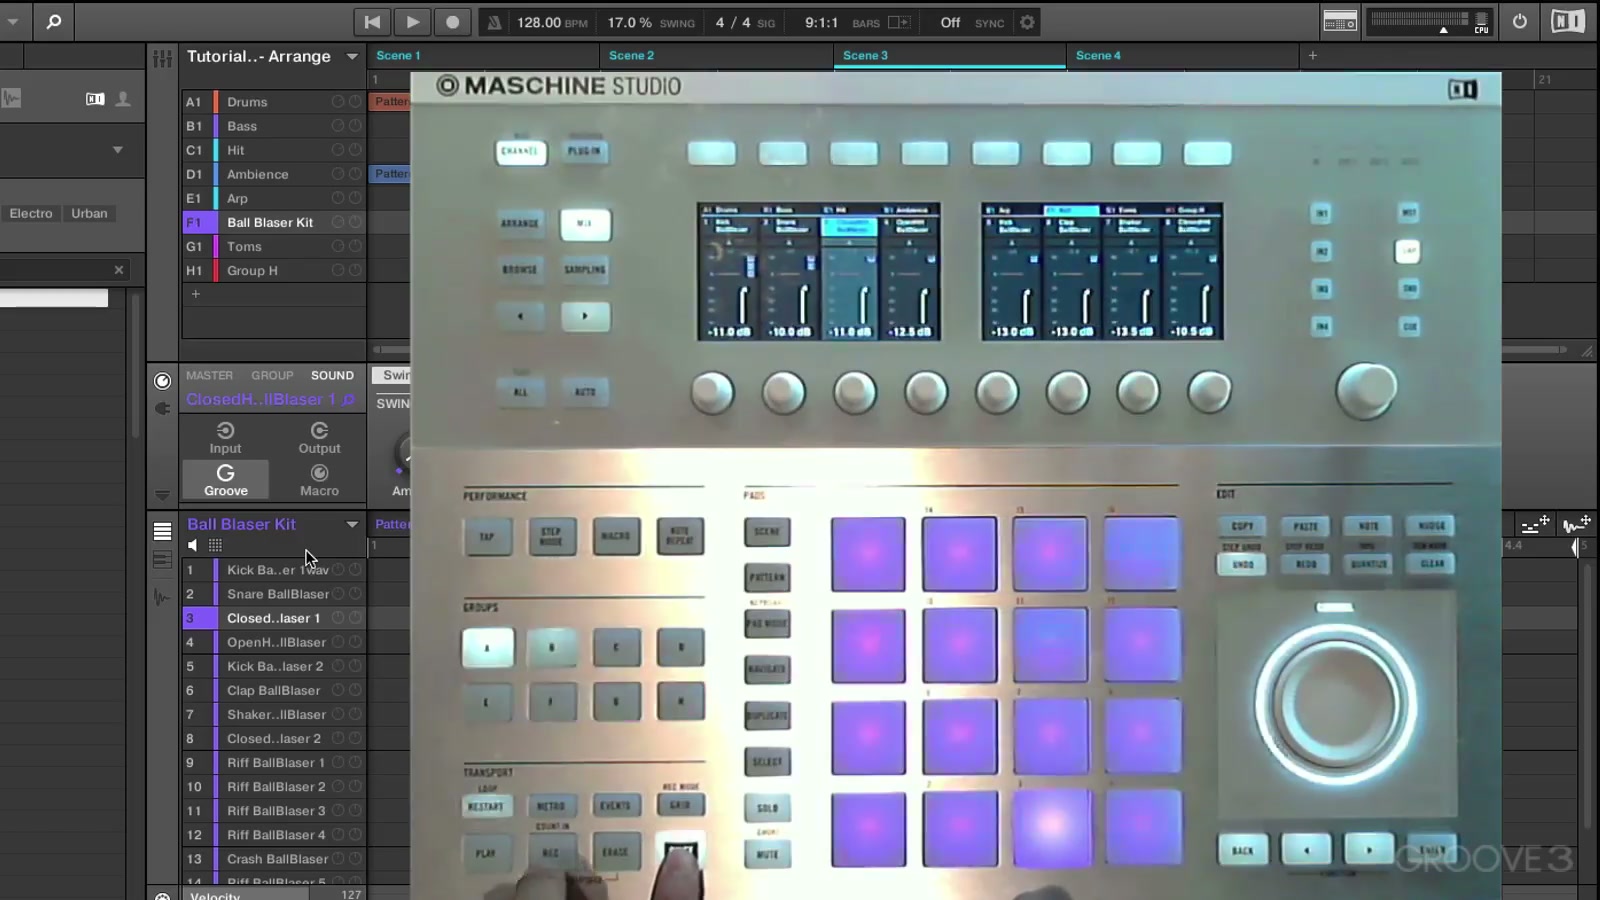Click the NI logo in the top-right header
This screenshot has width=1600, height=900.
click(1567, 21)
